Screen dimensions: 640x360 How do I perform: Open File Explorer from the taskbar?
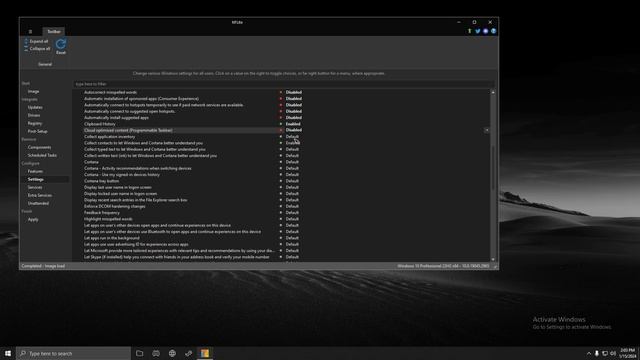coord(140,353)
